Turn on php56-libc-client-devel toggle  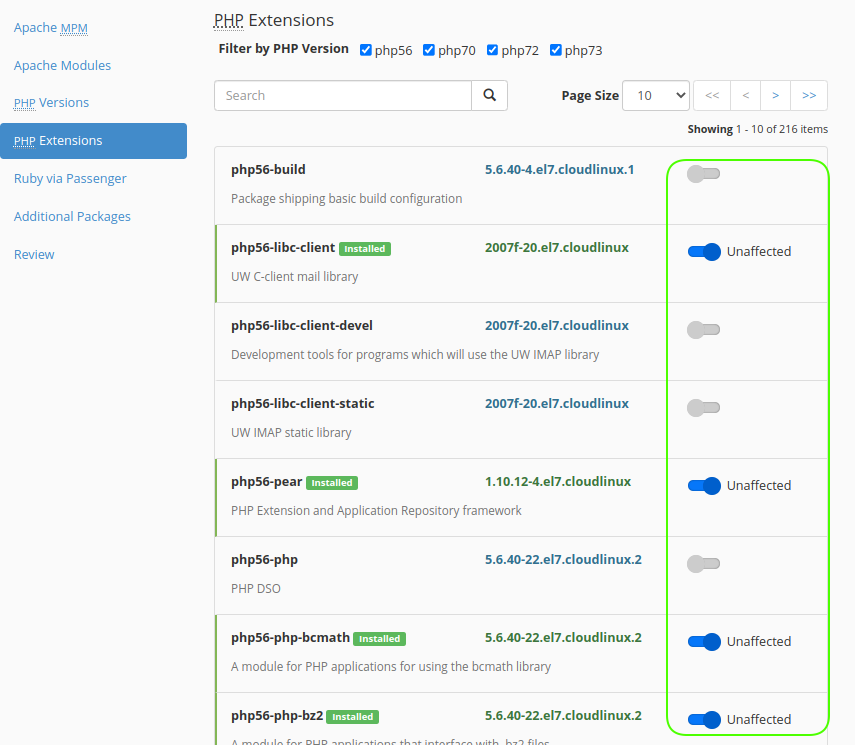pos(704,330)
